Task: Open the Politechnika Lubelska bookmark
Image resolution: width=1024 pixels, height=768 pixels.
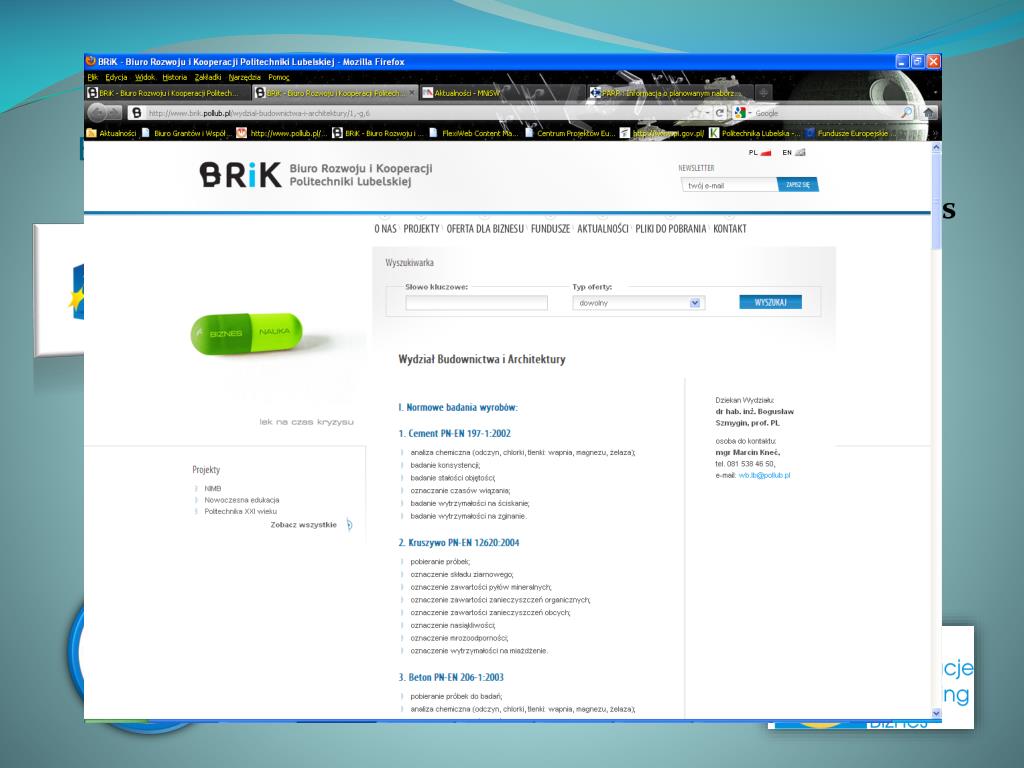Action: (754, 133)
